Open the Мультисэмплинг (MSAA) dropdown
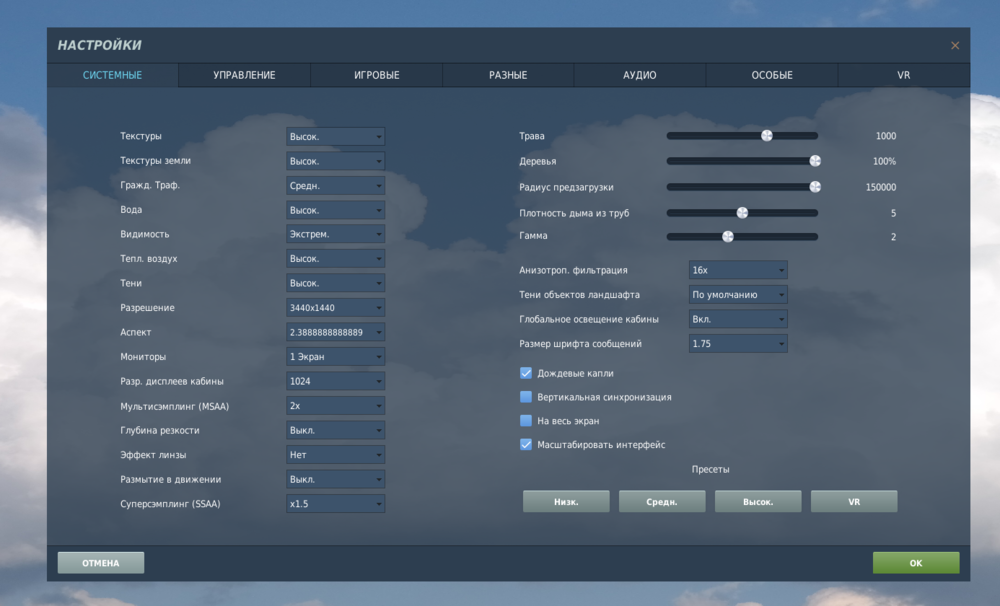 coord(335,406)
